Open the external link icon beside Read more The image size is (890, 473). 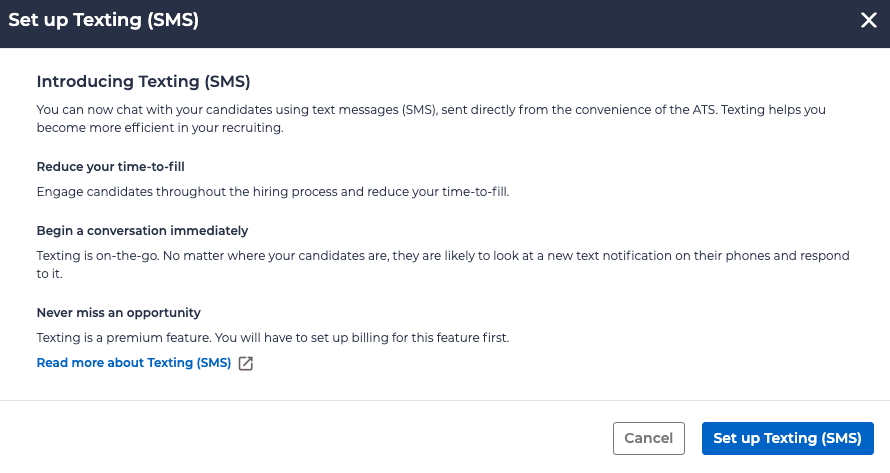click(246, 363)
